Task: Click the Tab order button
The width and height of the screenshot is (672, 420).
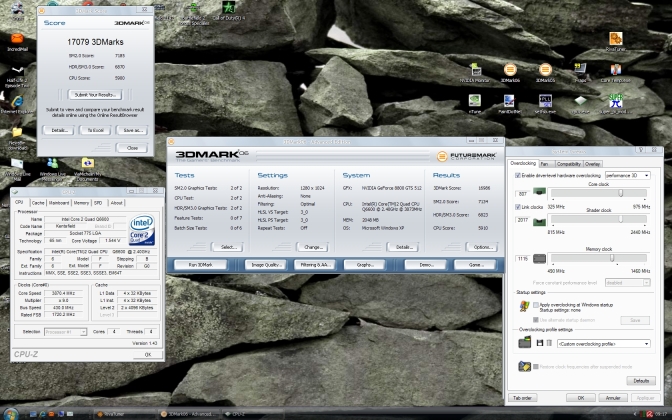Action: (522, 398)
